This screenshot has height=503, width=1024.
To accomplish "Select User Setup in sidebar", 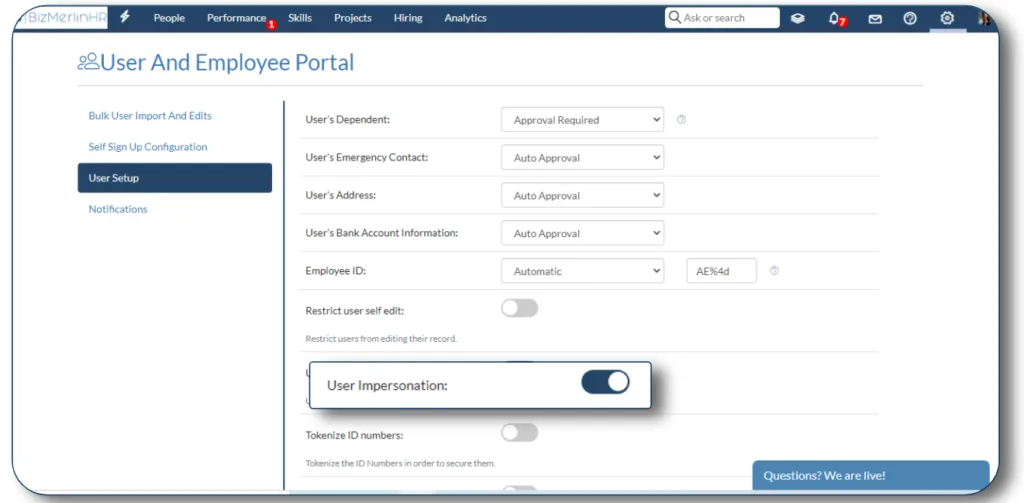I will coord(174,178).
